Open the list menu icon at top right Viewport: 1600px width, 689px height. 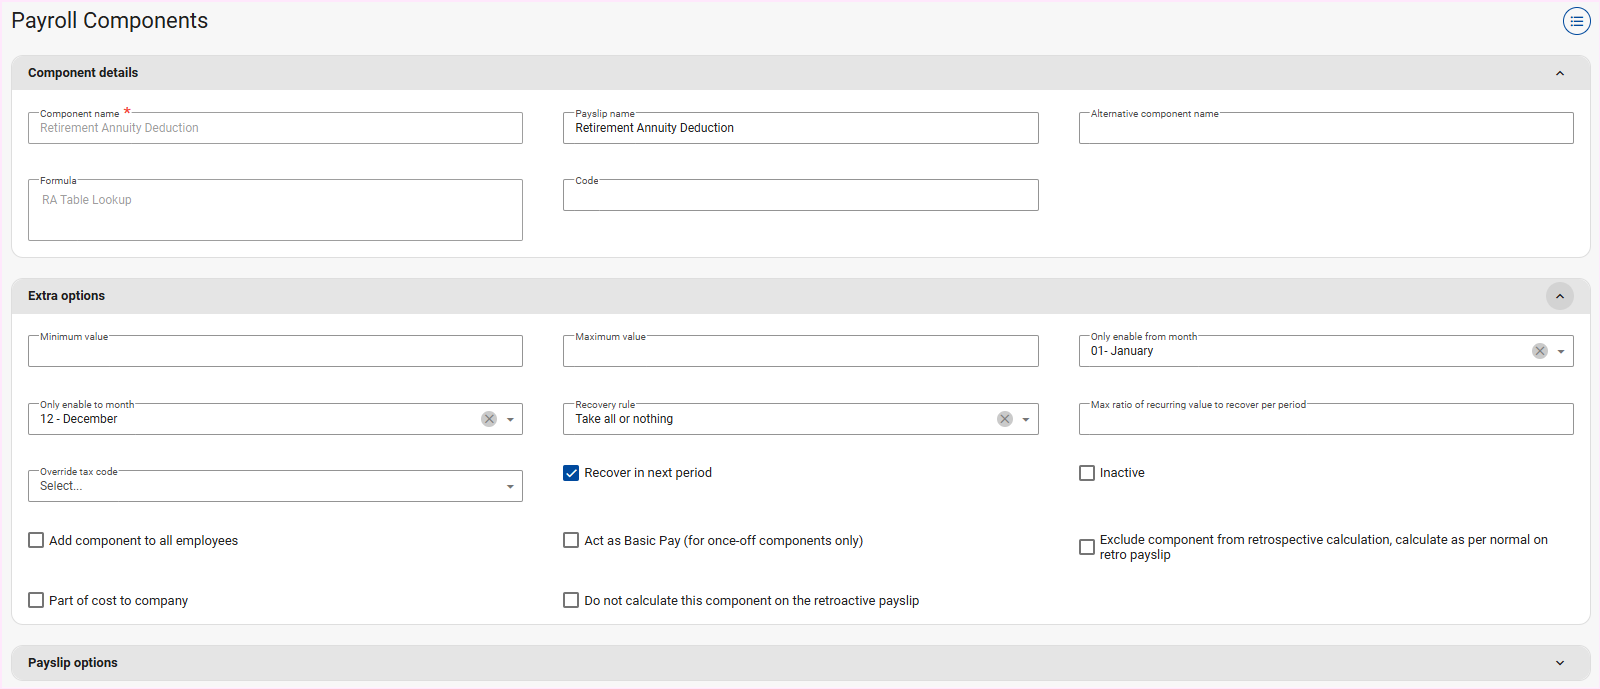[x=1576, y=21]
